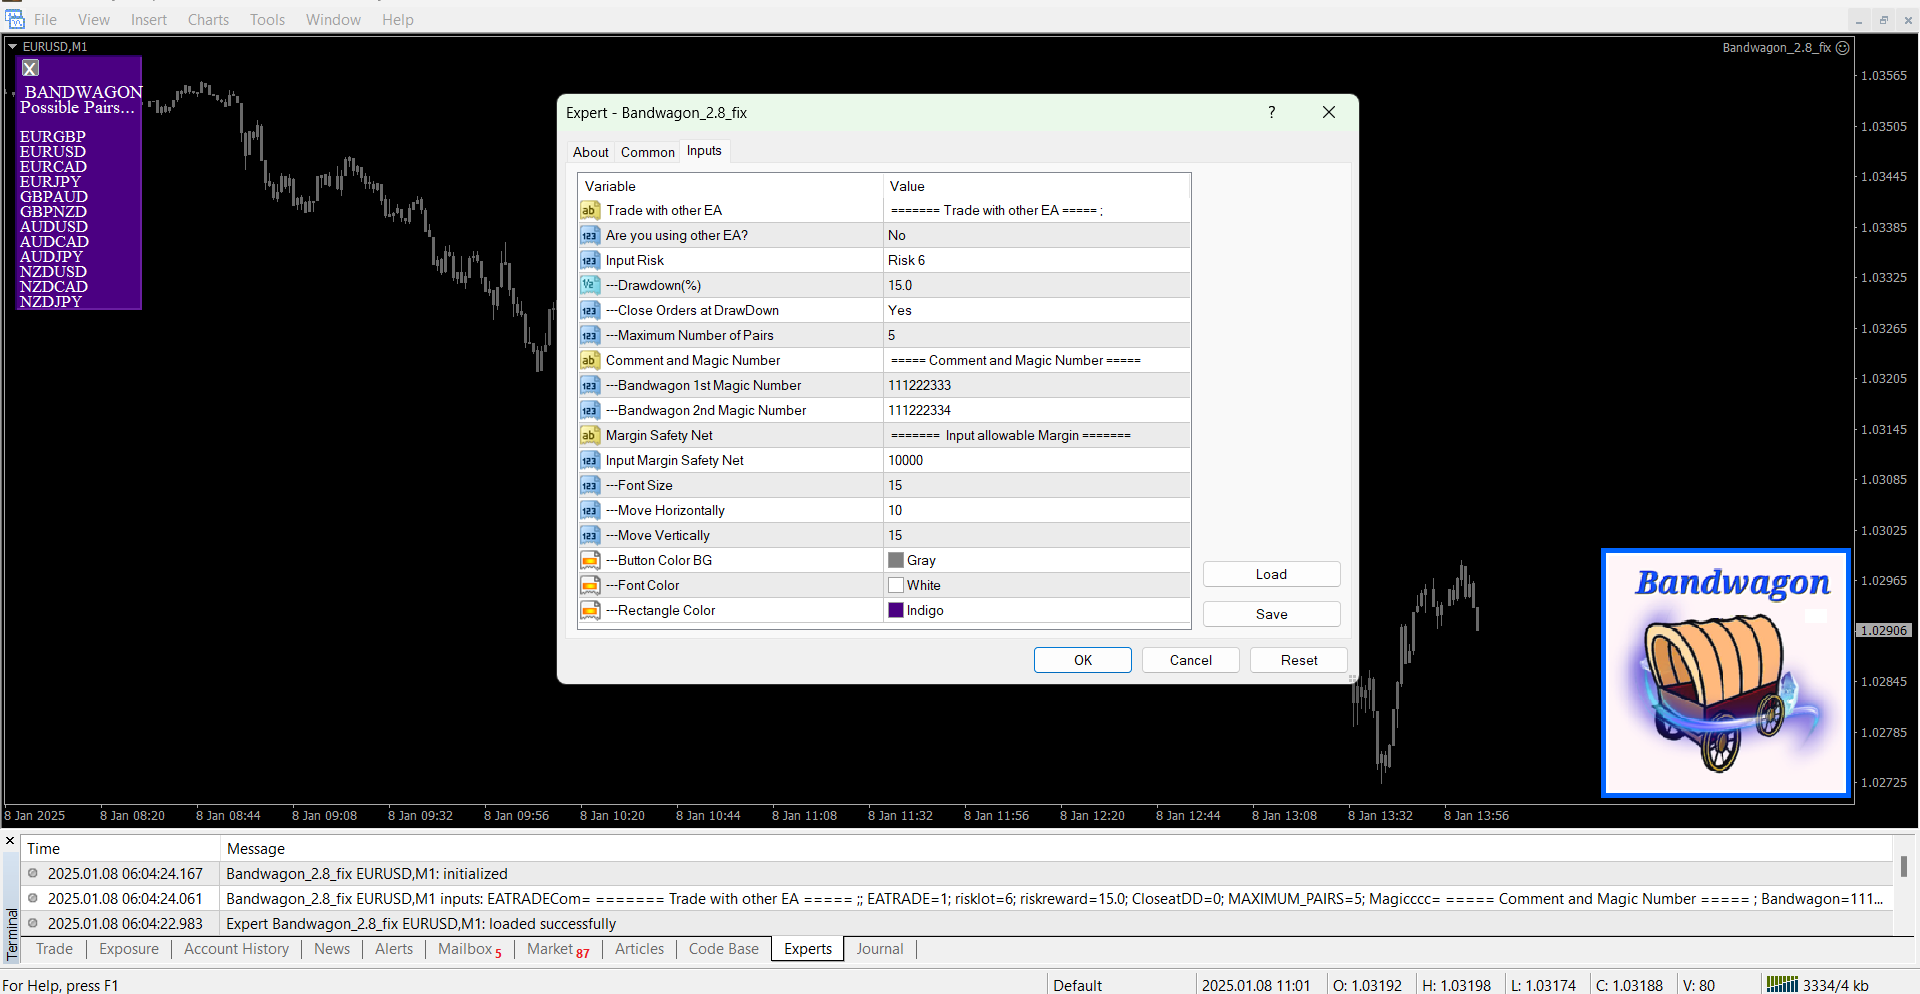The image size is (1920, 994).
Task: Click the Indigo Rectangle Color swatch
Action: (896, 611)
